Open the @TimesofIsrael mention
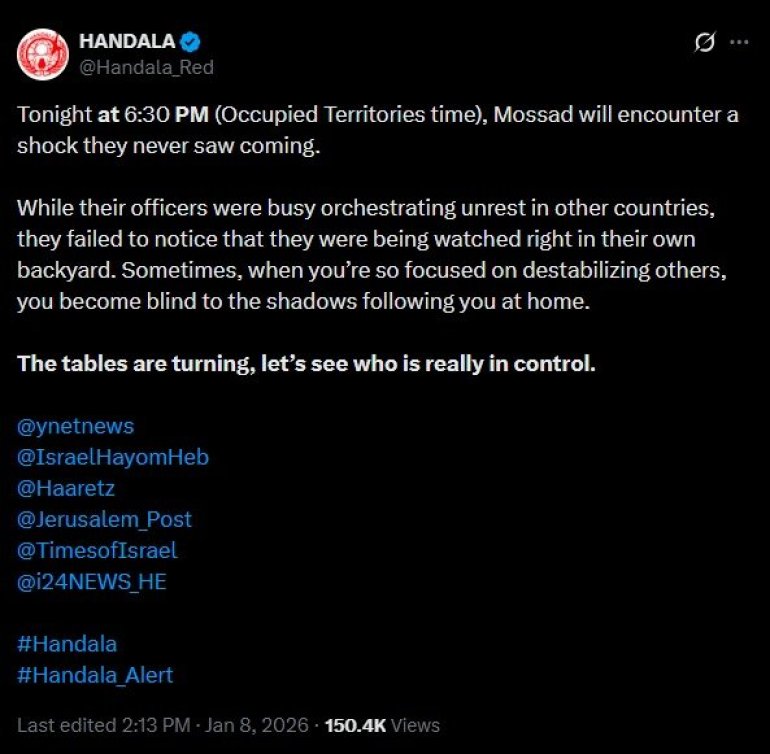Screen dimensions: 770x754 [97, 550]
